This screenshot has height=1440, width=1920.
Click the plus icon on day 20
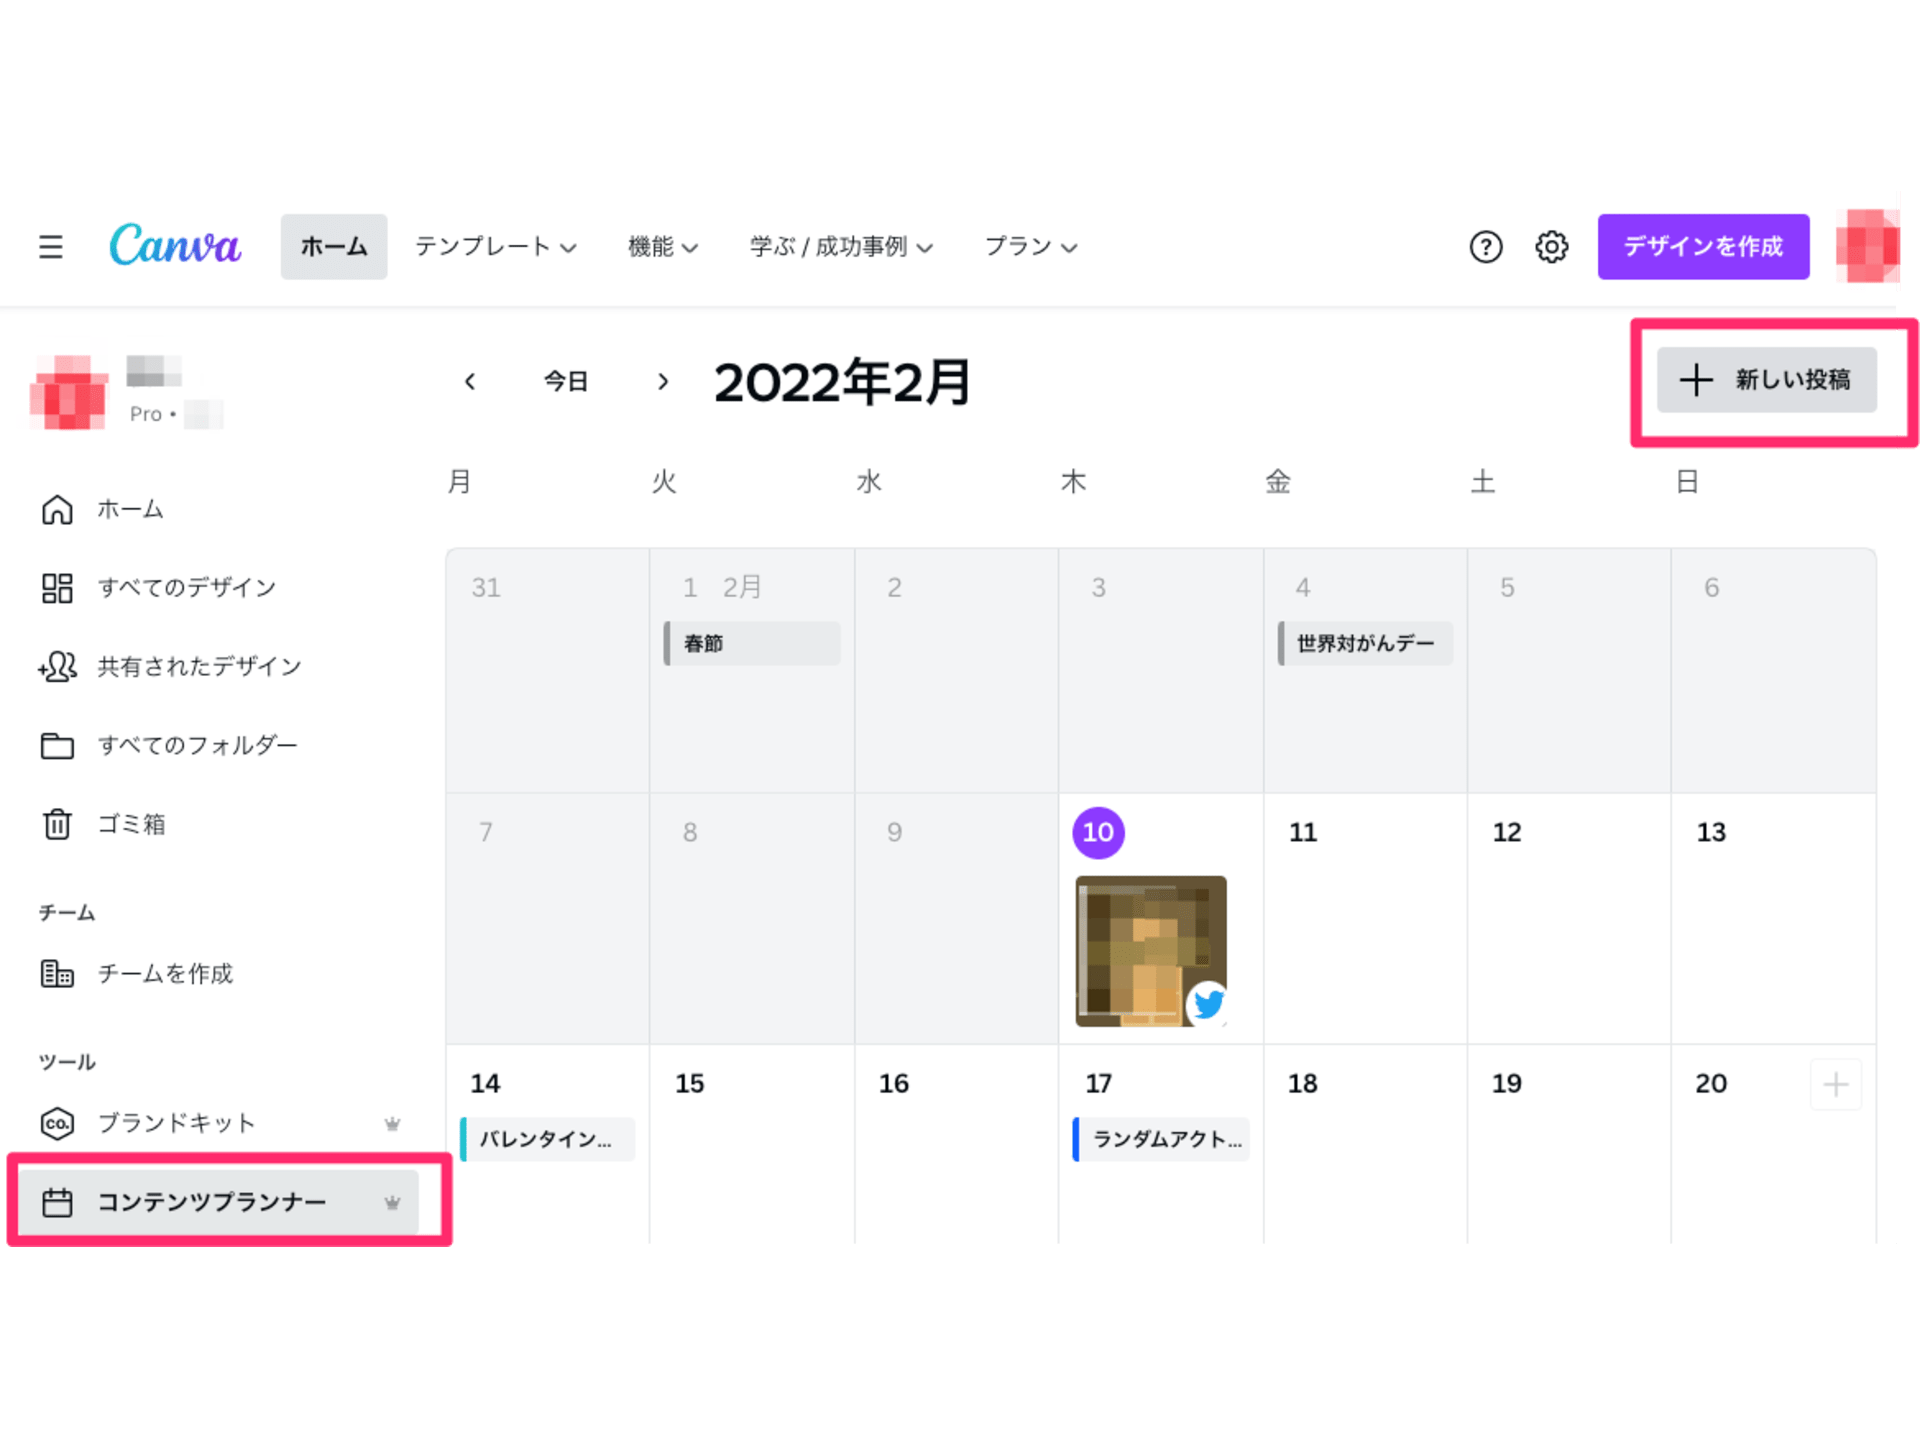click(x=1835, y=1084)
